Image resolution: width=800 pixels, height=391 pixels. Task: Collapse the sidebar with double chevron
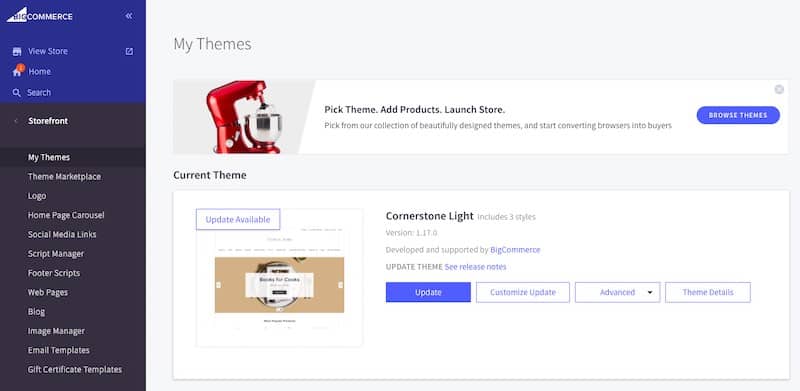(x=129, y=16)
